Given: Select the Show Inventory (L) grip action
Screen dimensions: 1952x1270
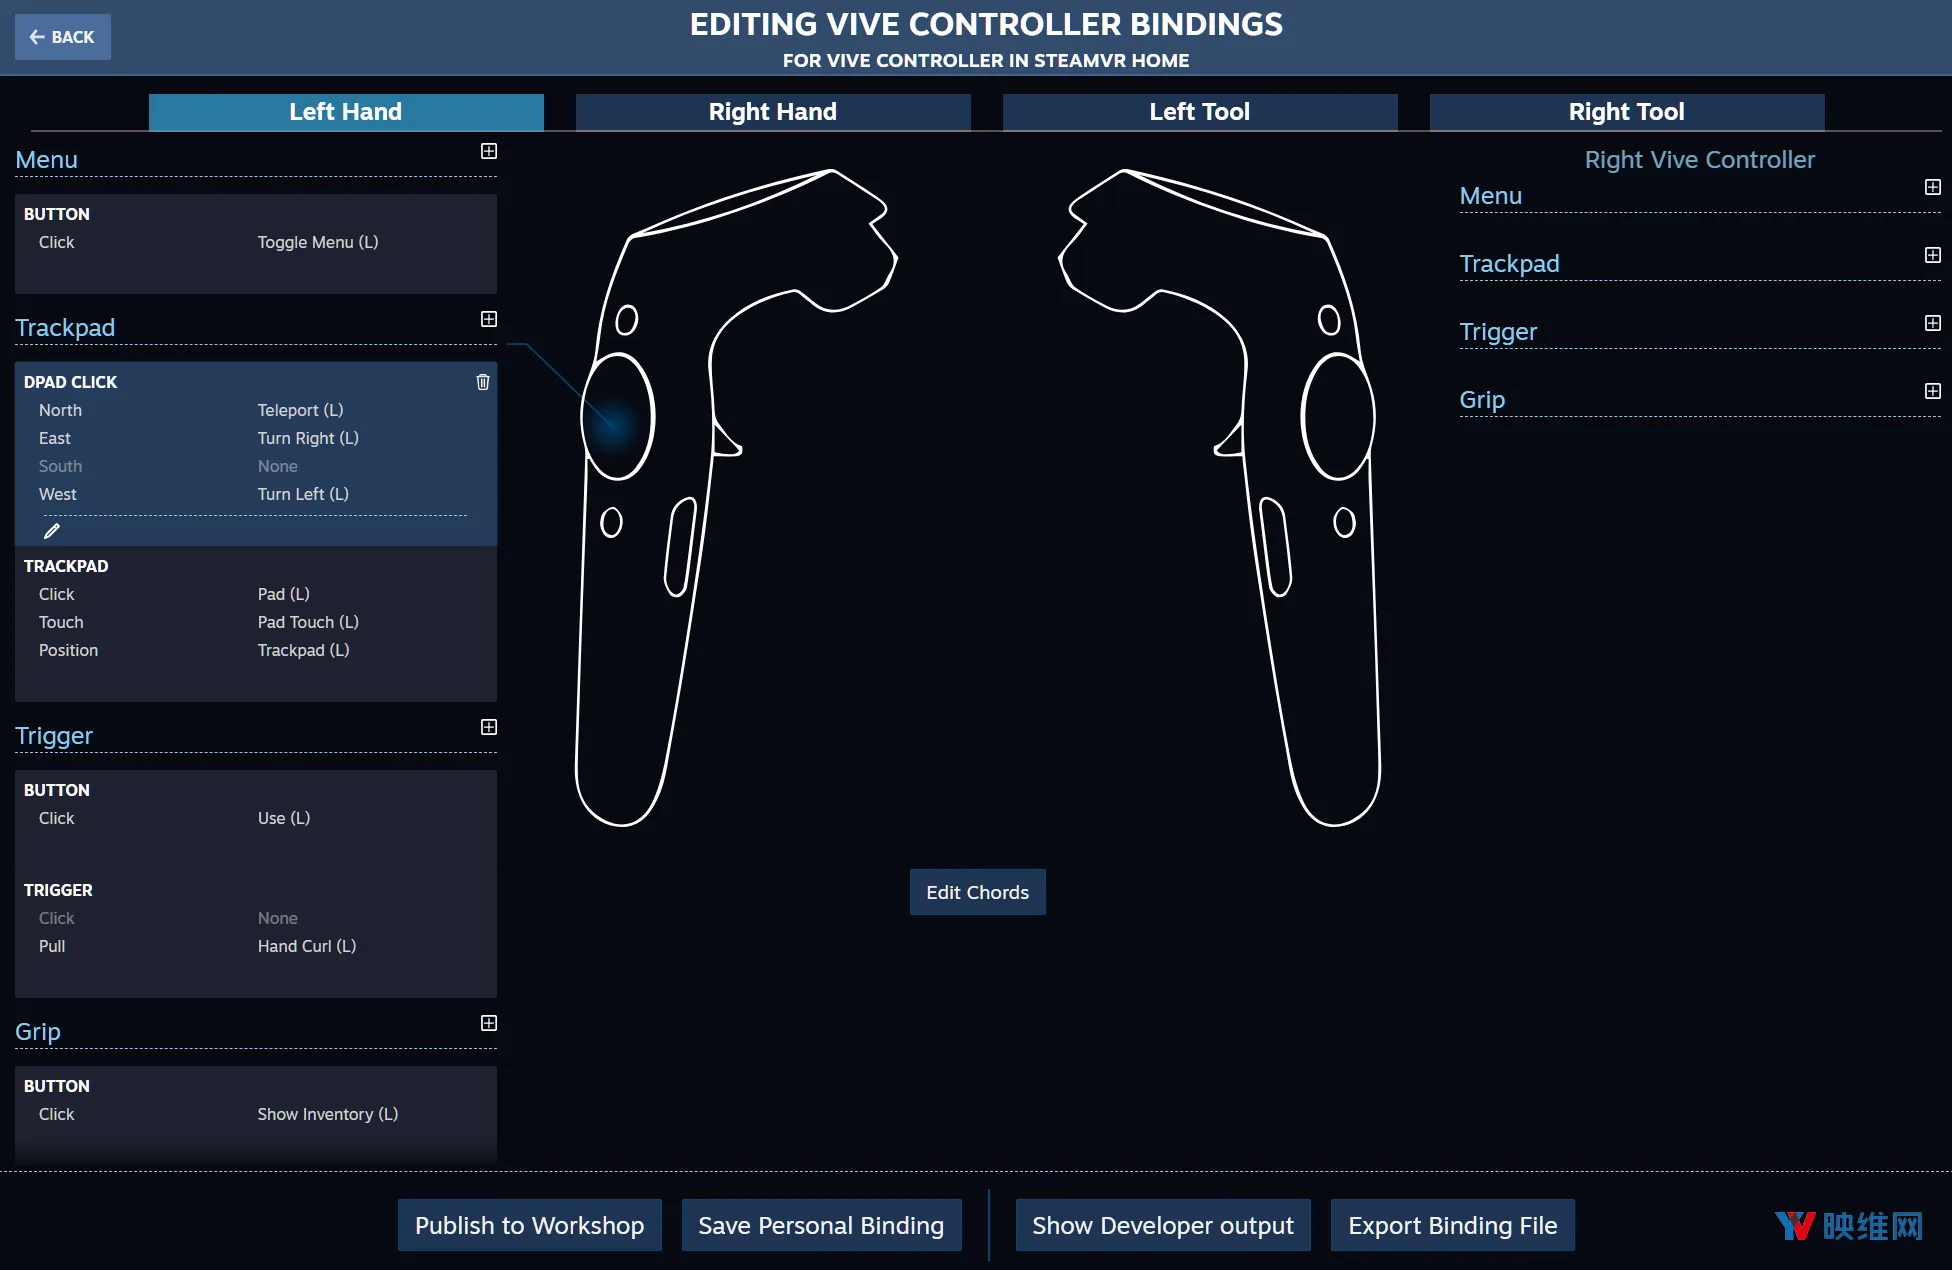Looking at the screenshot, I should click(x=328, y=1114).
